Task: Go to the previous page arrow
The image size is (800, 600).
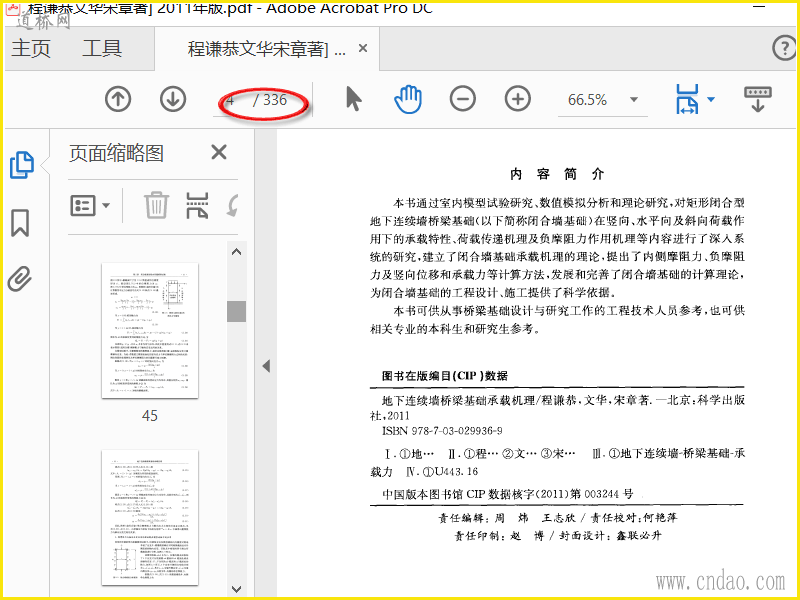Action: point(118,99)
